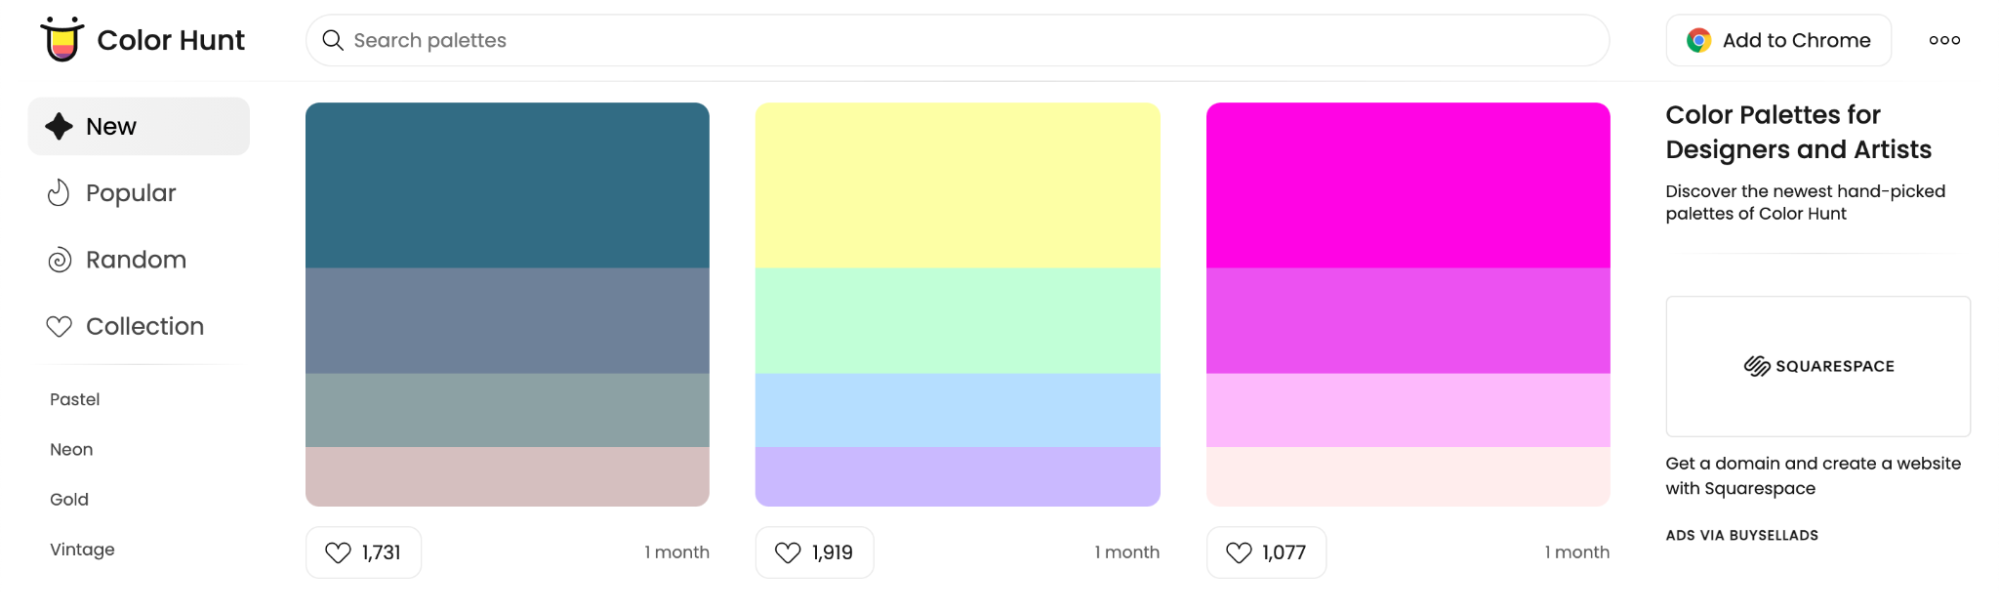Click the Collection heart icon

[59, 326]
